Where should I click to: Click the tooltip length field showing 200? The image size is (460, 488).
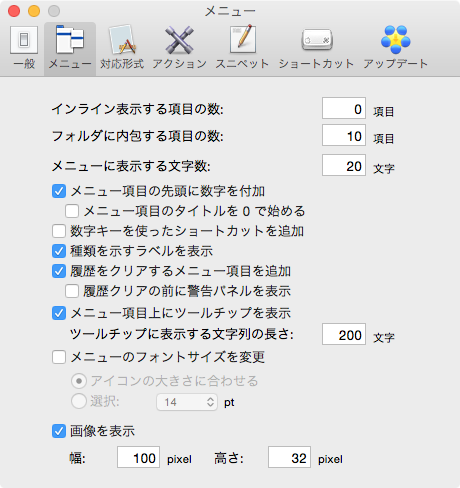[344, 334]
